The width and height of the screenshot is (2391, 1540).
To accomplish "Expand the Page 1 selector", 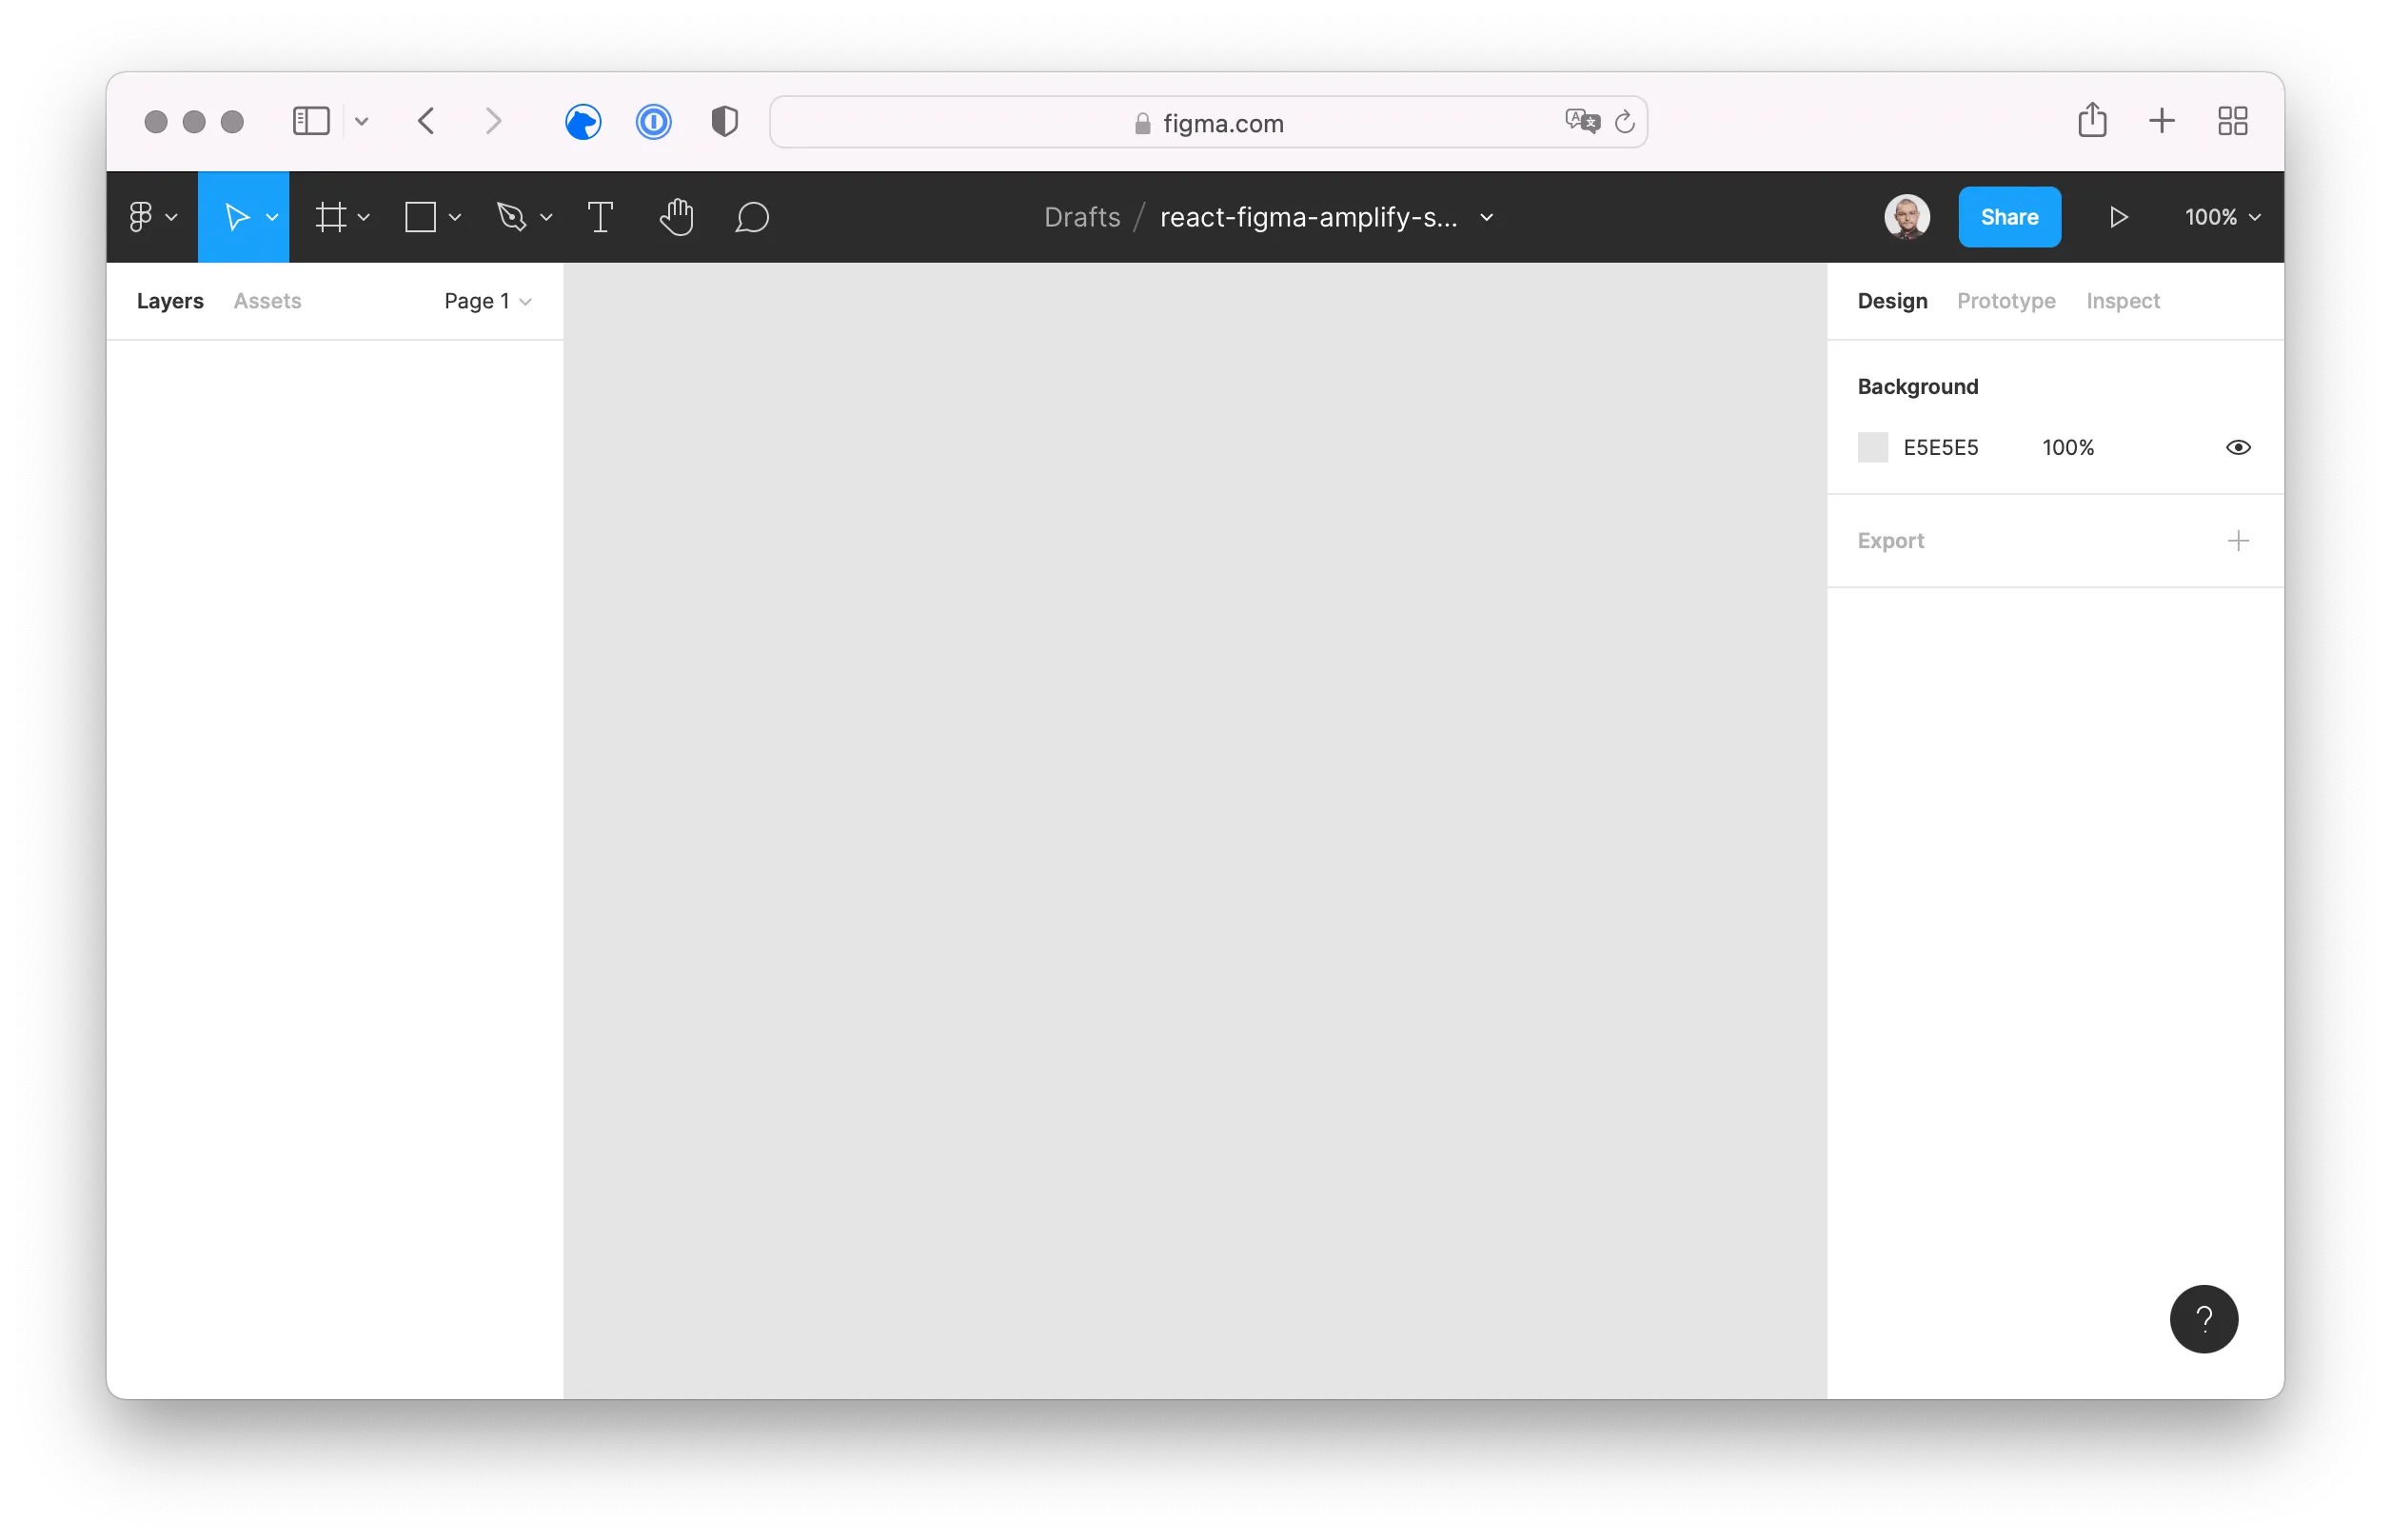I will tap(487, 300).
